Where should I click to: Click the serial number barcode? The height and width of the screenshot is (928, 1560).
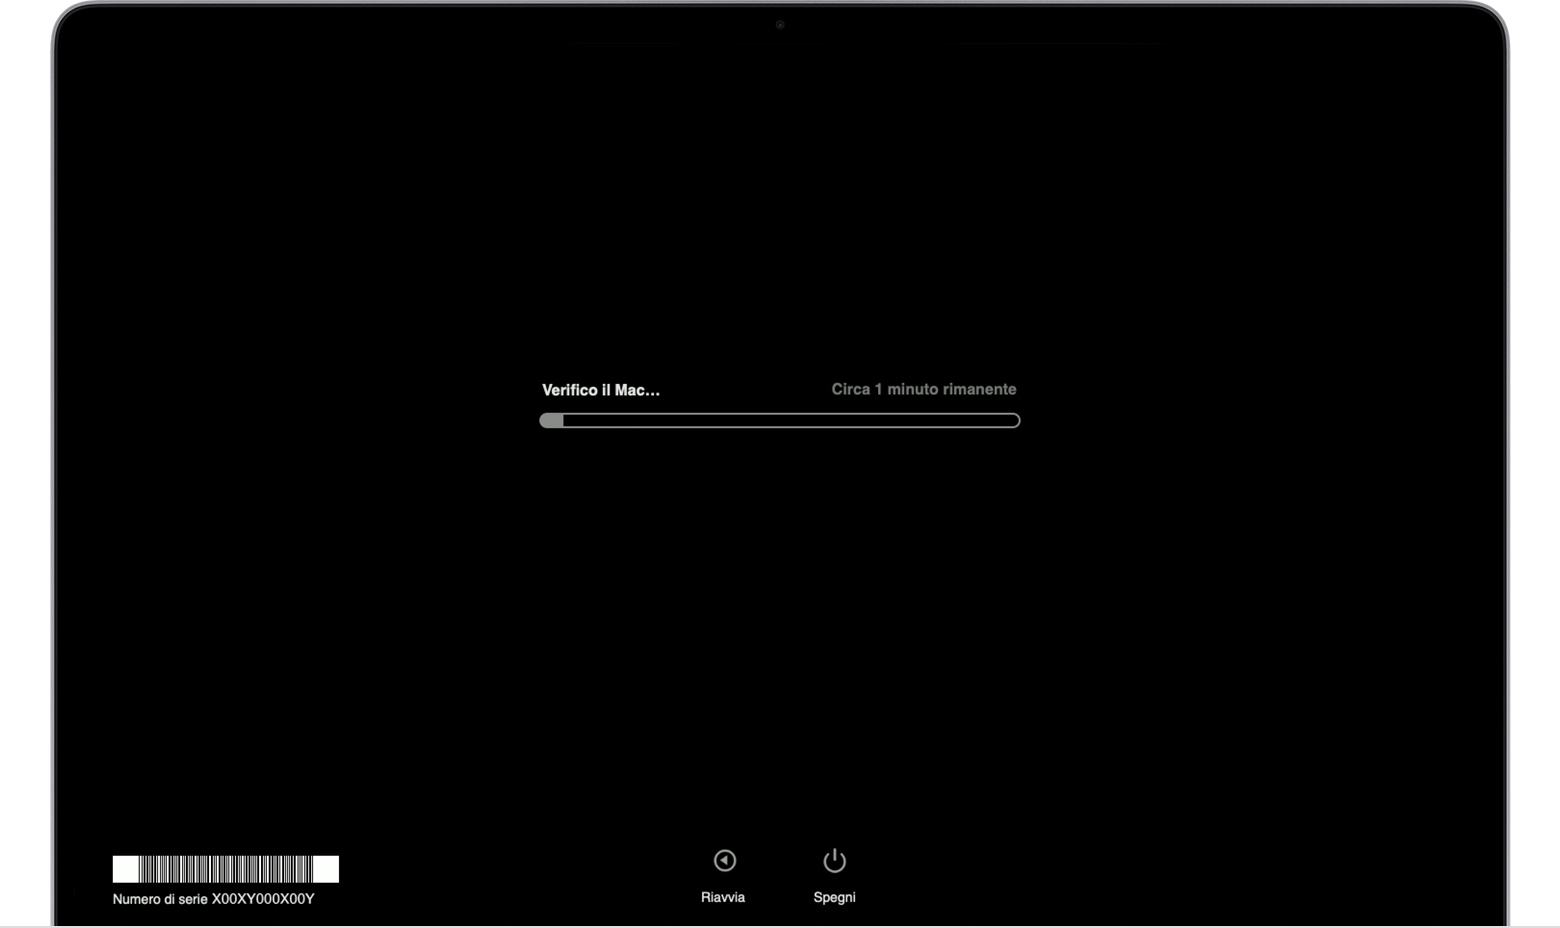(x=226, y=869)
